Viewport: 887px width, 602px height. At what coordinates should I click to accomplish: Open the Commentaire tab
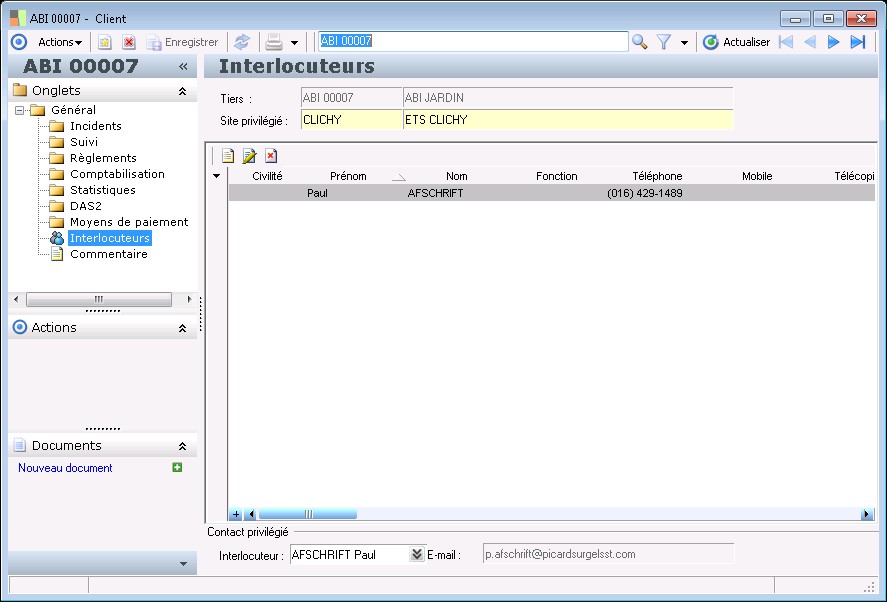coord(109,254)
